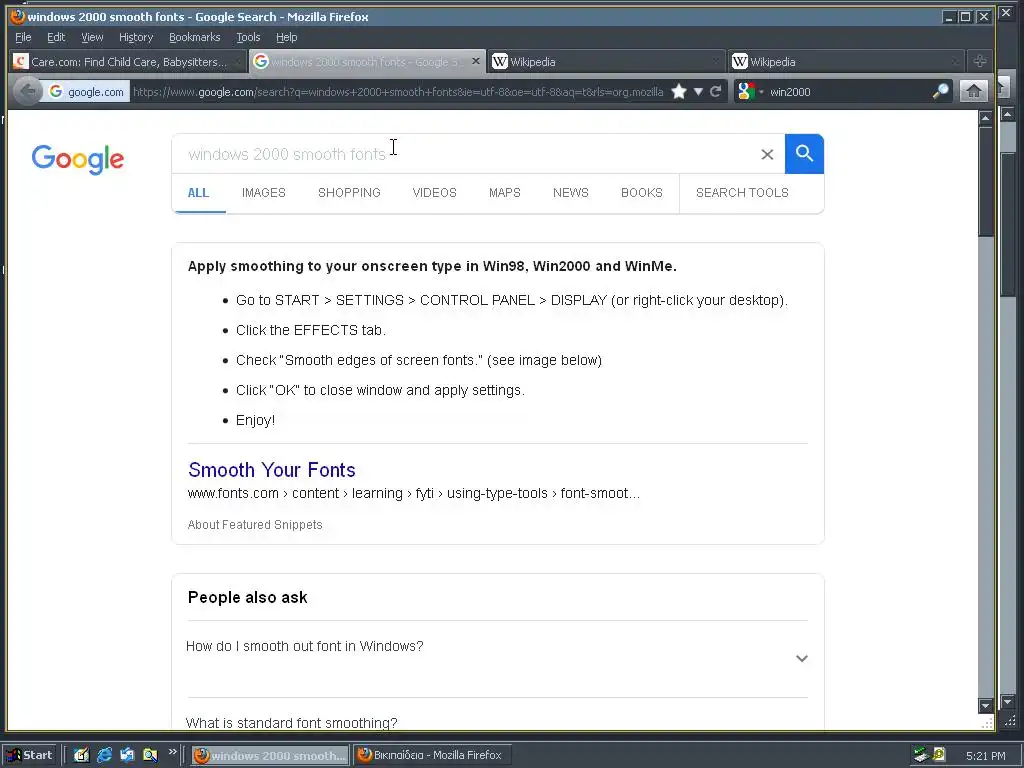Select the IMAGES results tab
The width and height of the screenshot is (1024, 768).
tap(264, 193)
